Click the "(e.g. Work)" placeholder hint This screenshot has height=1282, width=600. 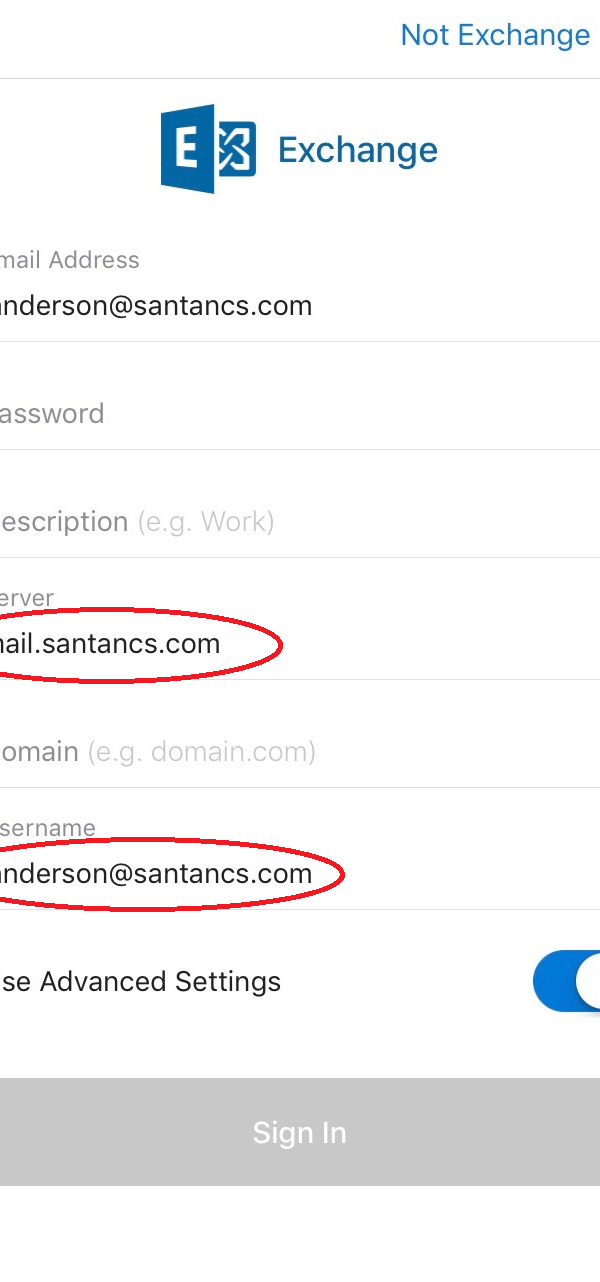(206, 522)
